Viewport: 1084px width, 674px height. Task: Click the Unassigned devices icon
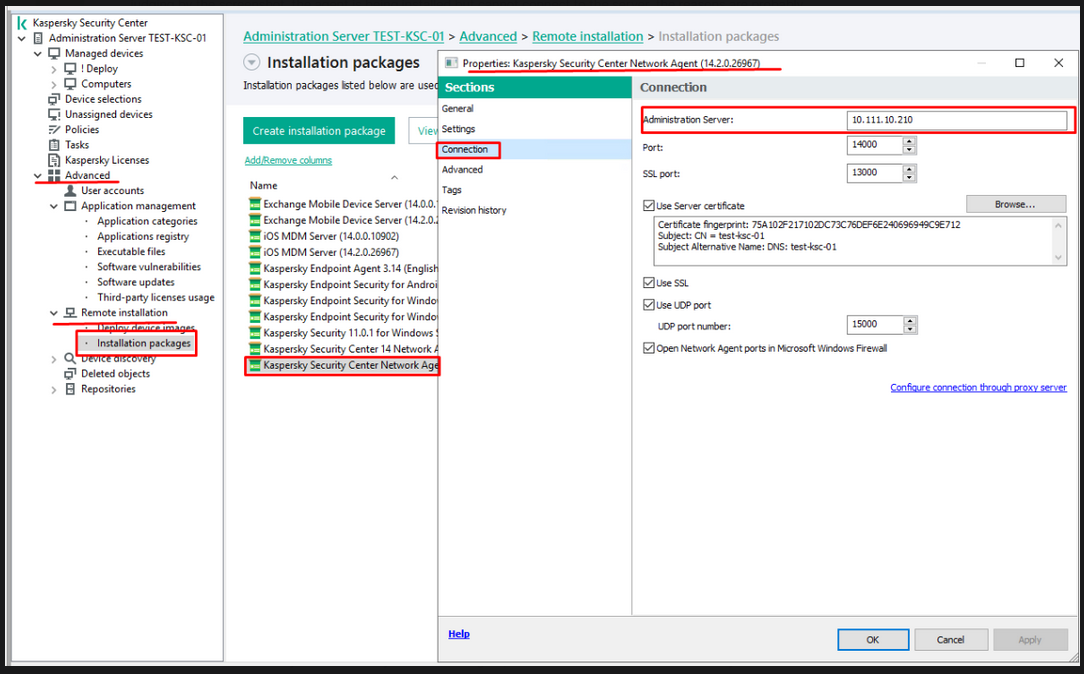point(55,114)
